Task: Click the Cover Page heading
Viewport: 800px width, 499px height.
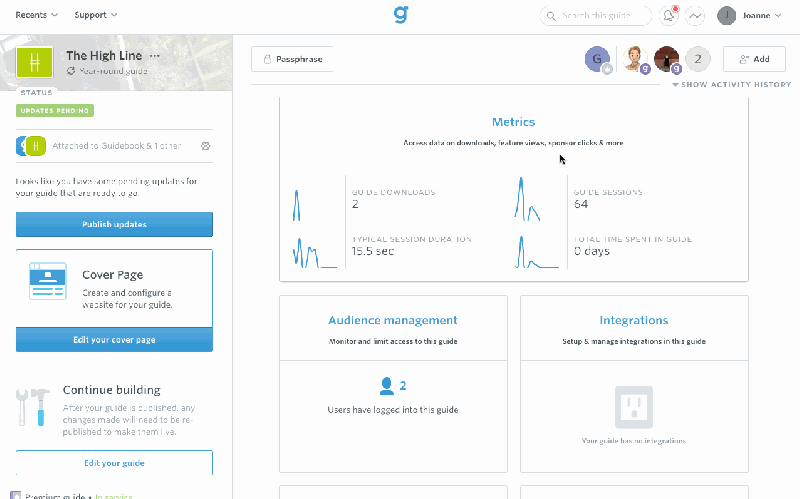Action: (x=113, y=275)
